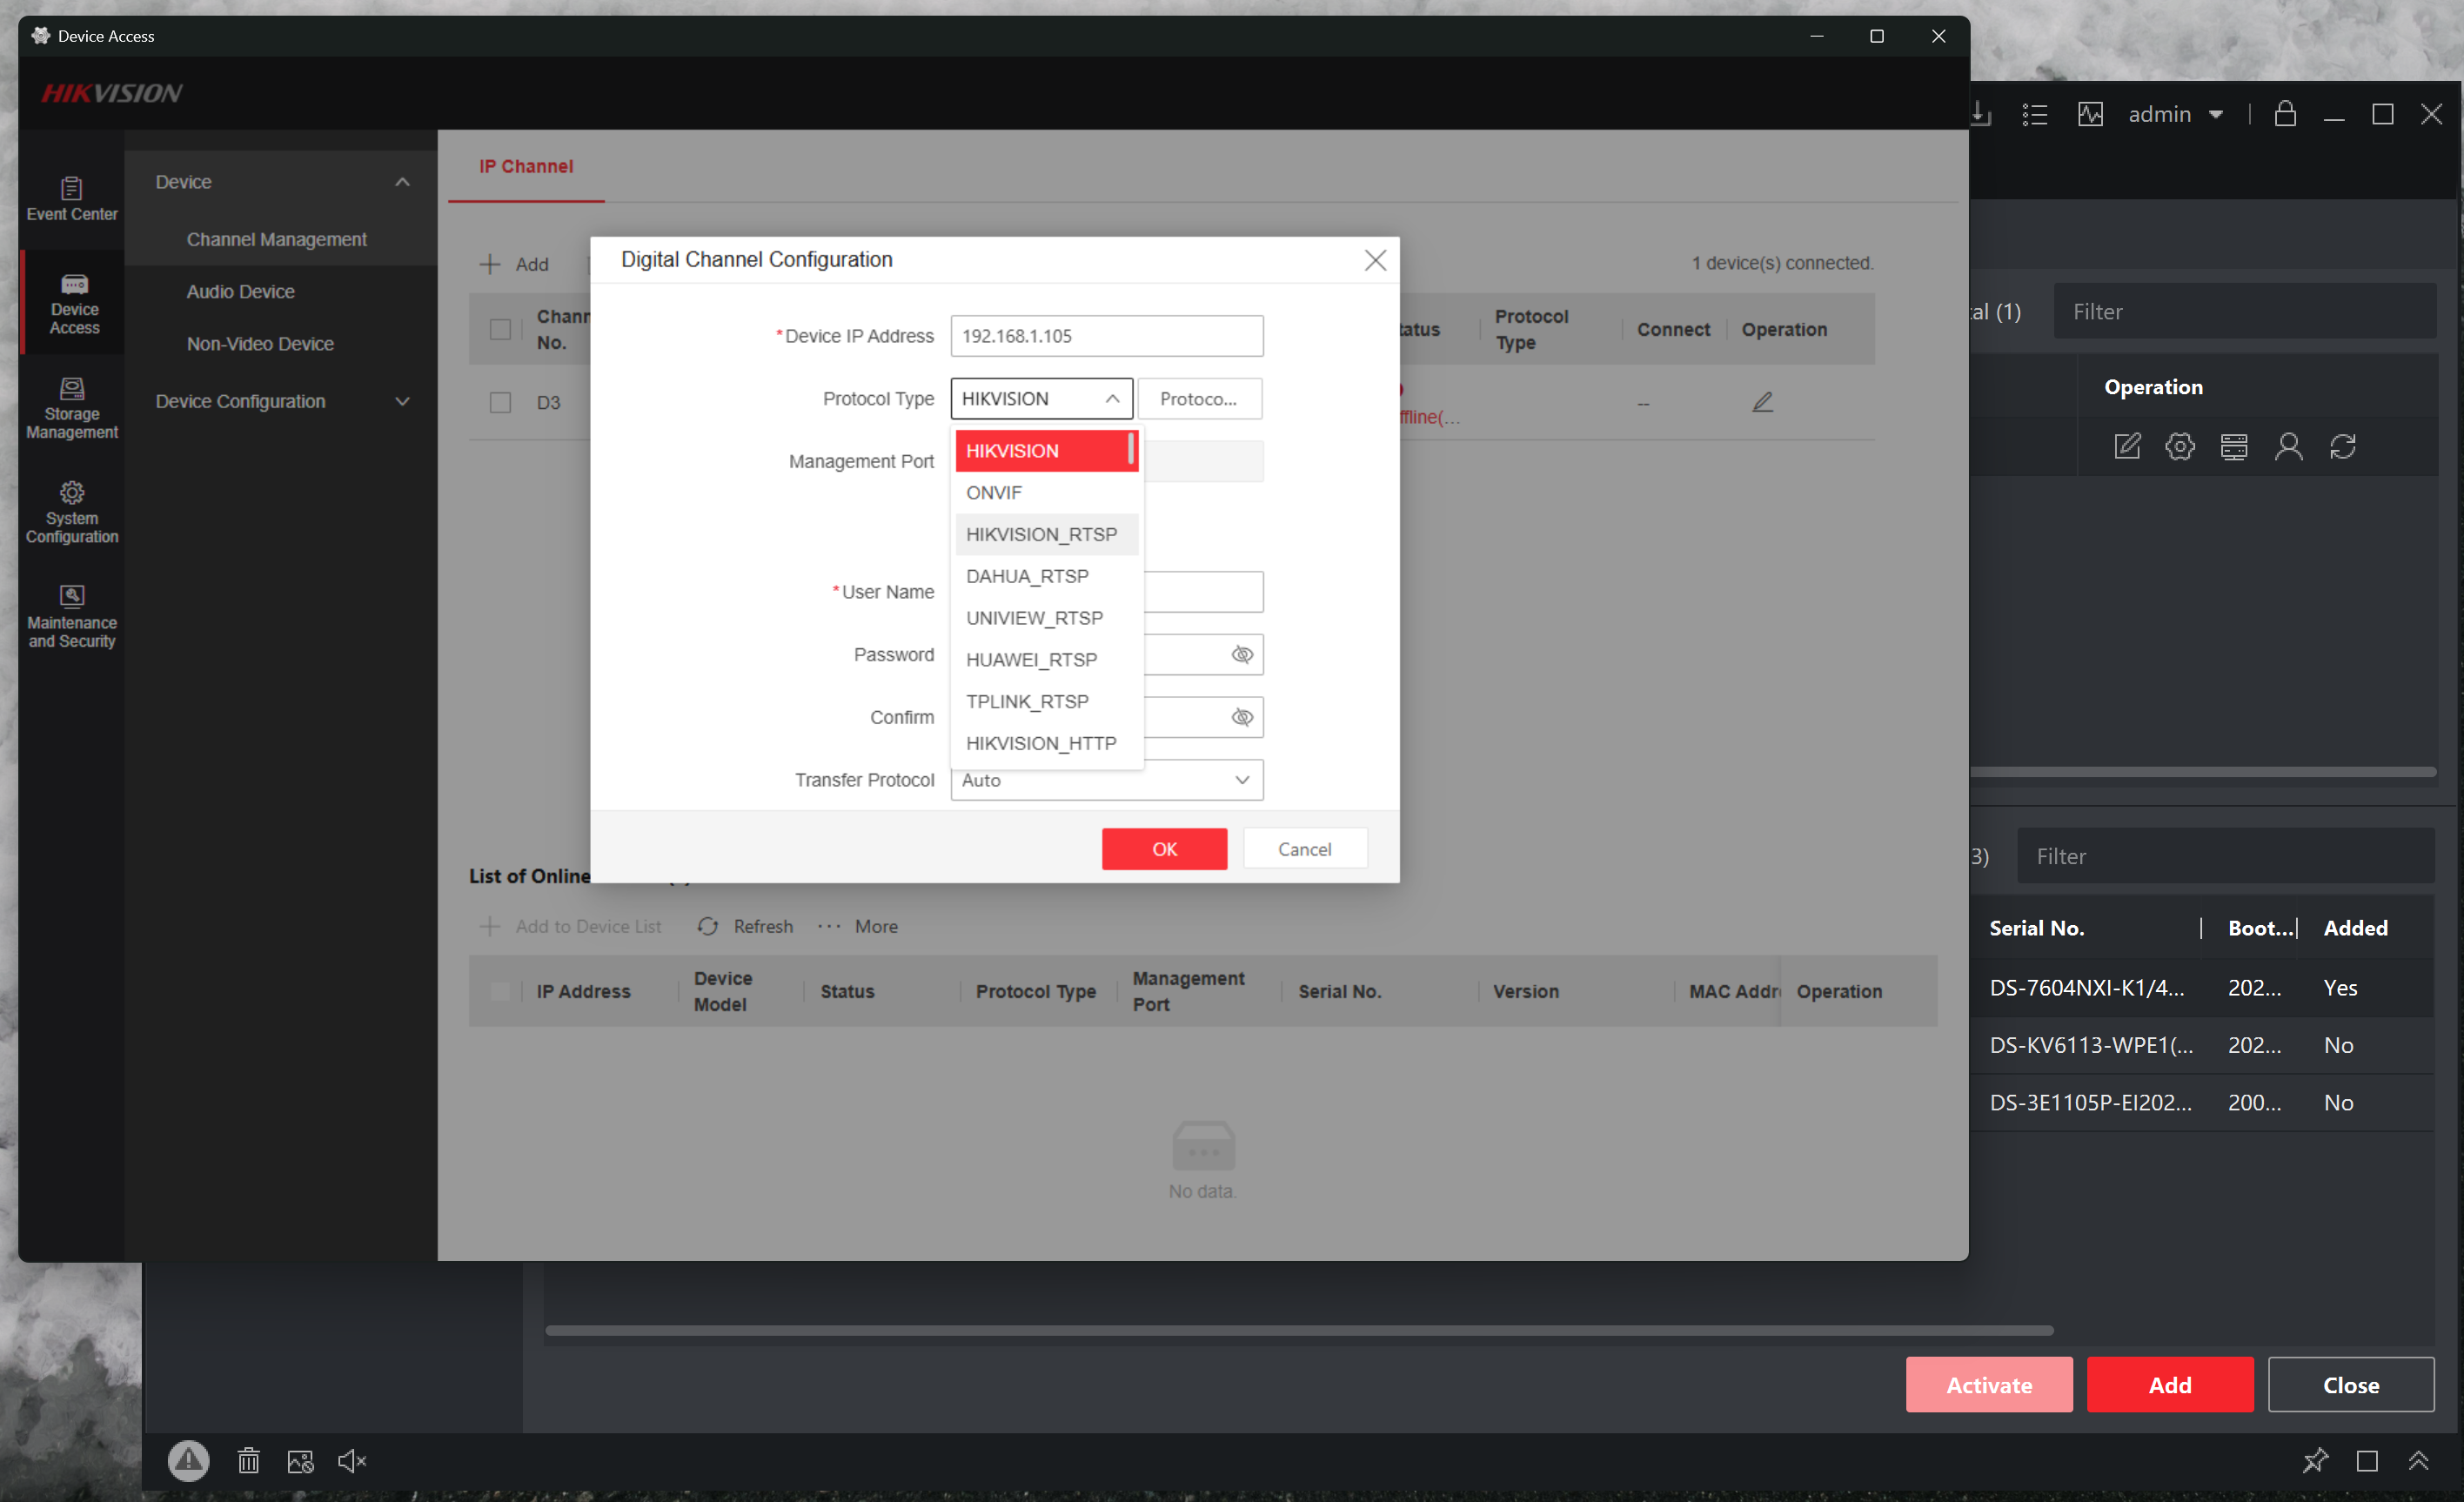Image resolution: width=2464 pixels, height=1502 pixels.
Task: Click the Close button in background window
Action: tap(2350, 1384)
